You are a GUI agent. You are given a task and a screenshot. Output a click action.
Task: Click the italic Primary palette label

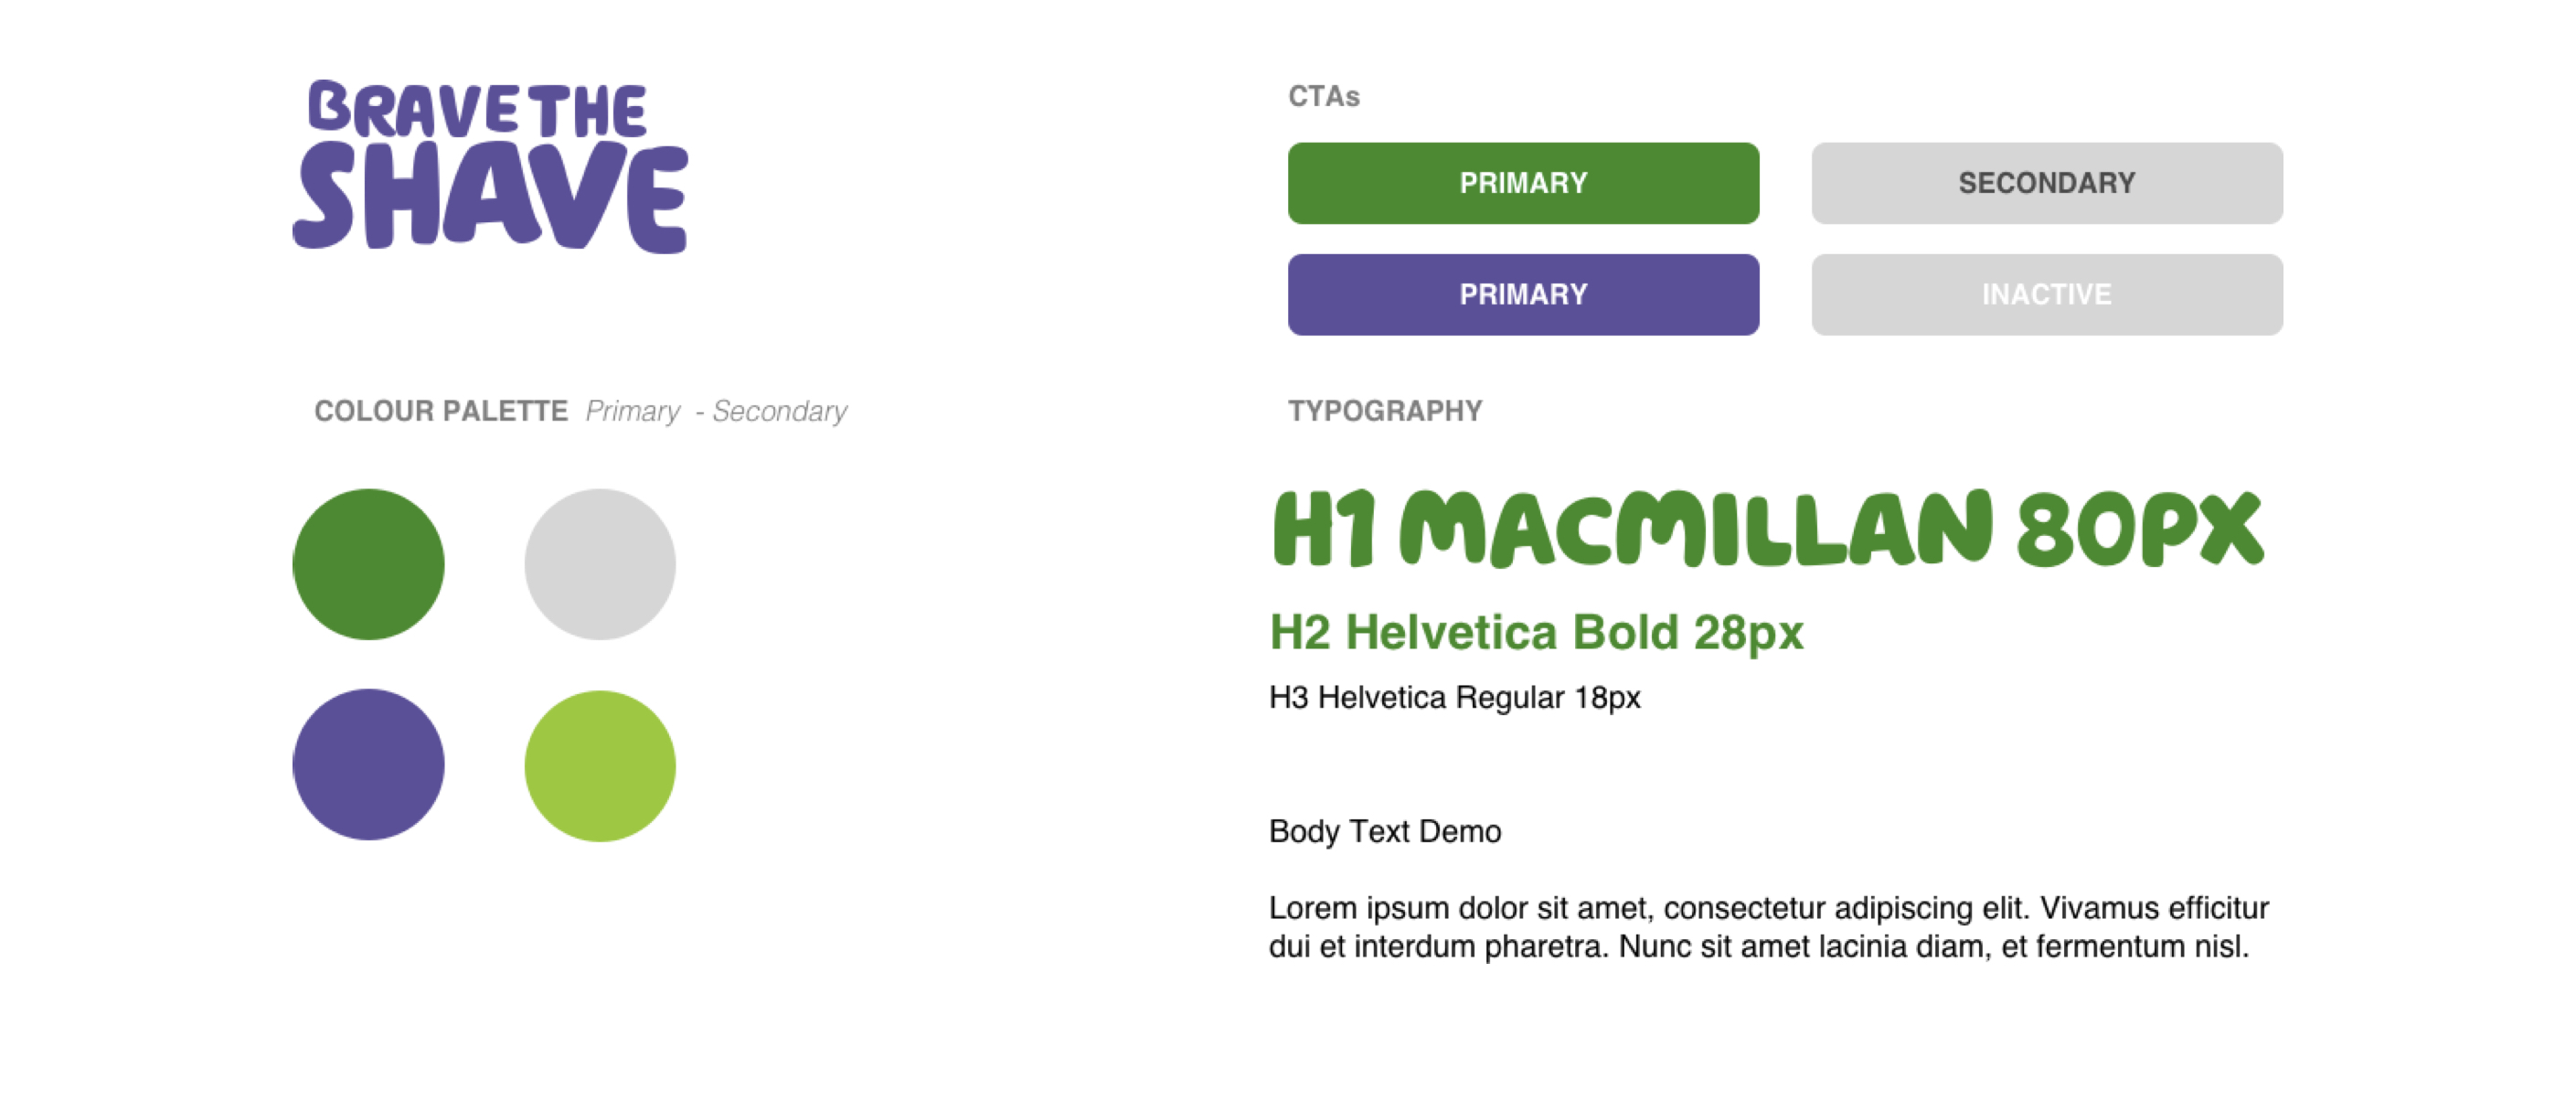pyautogui.click(x=632, y=412)
